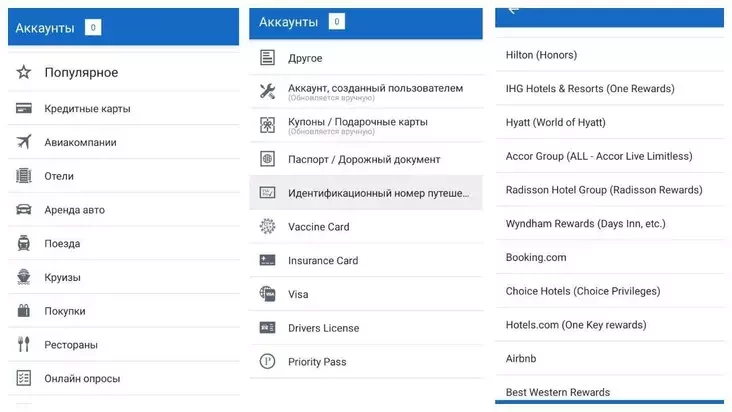
Task: Tap the Insurance Card icon
Action: 267,260
